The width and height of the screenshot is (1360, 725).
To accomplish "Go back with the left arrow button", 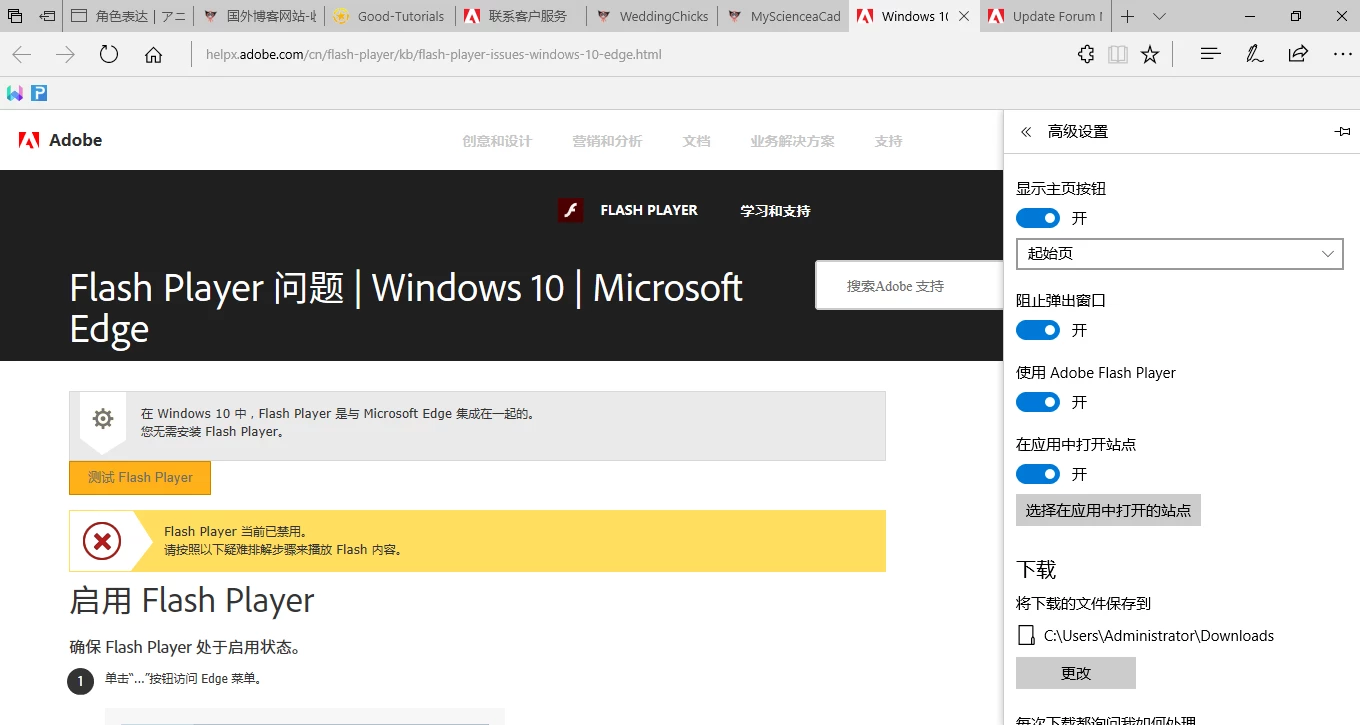I will click(22, 54).
